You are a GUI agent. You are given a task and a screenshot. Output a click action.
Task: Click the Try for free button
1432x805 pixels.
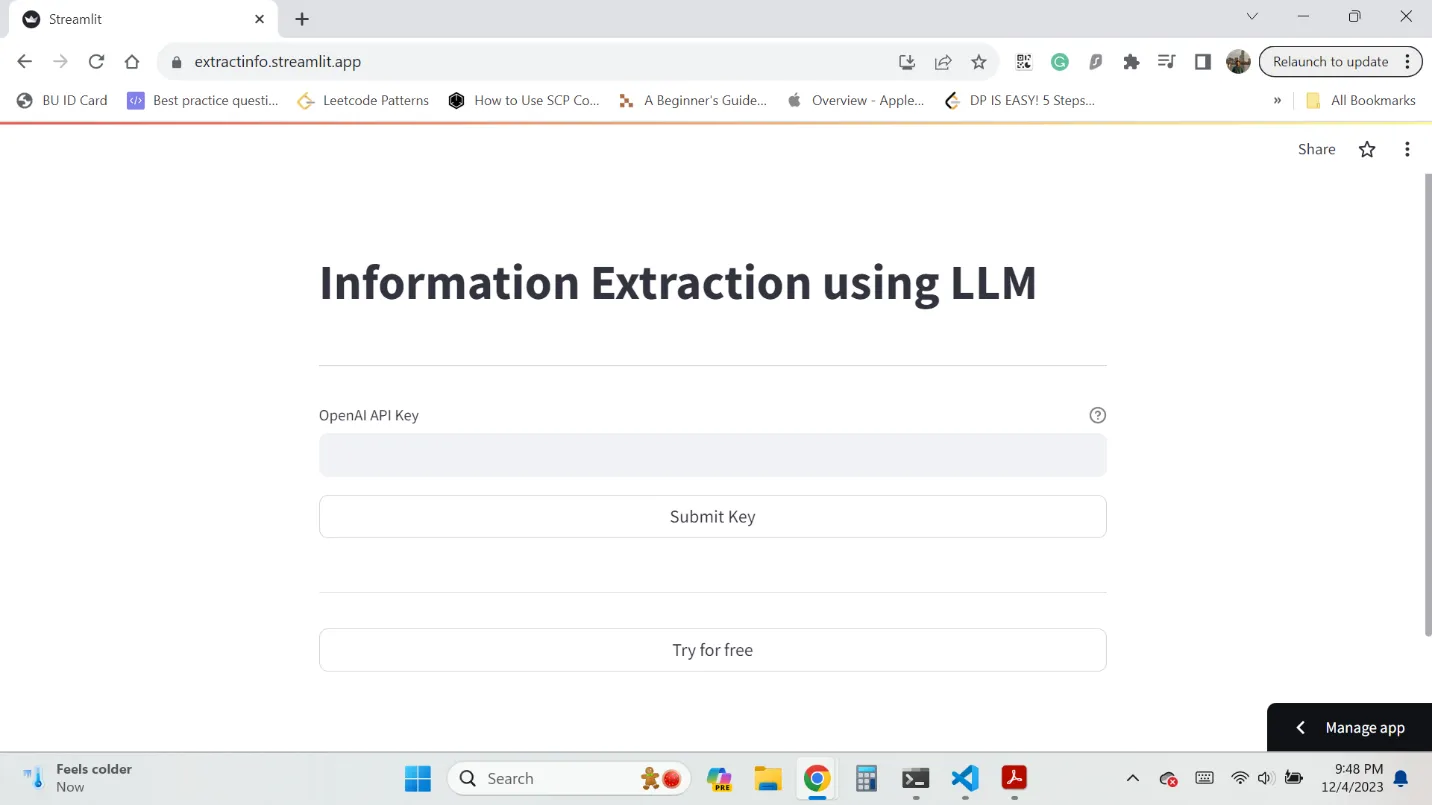(712, 650)
